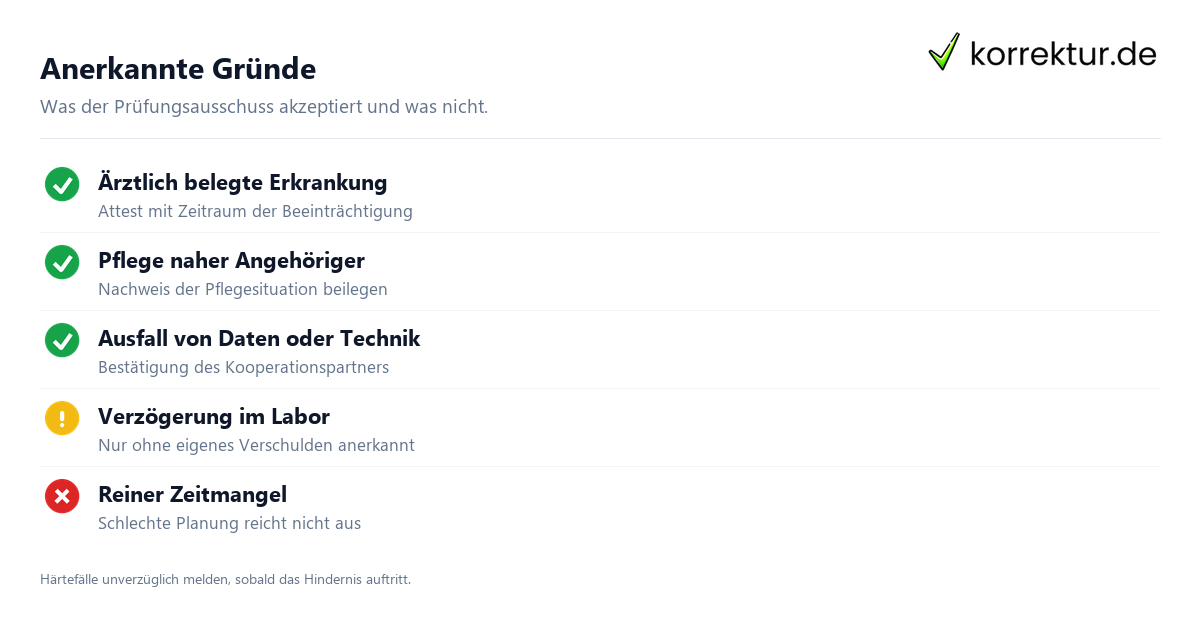Click the text Nachweis der Pflegesituation beilegen
The image size is (1200, 630).
coord(243,289)
